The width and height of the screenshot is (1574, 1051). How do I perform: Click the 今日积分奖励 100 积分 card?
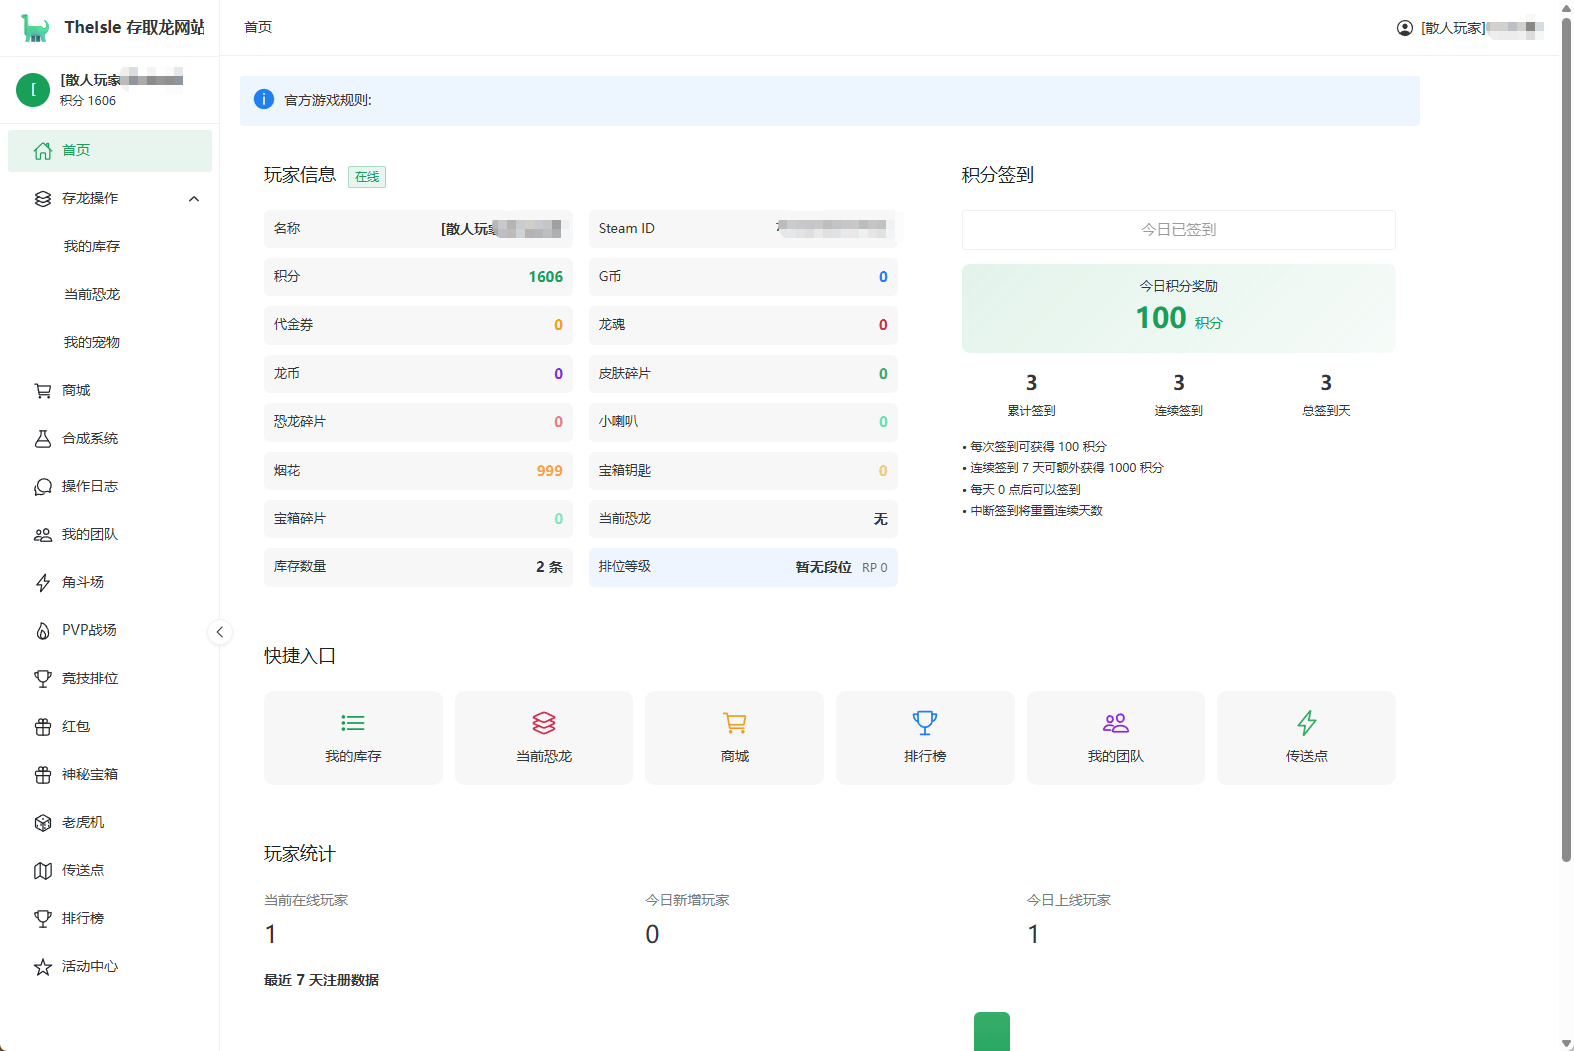click(x=1179, y=308)
